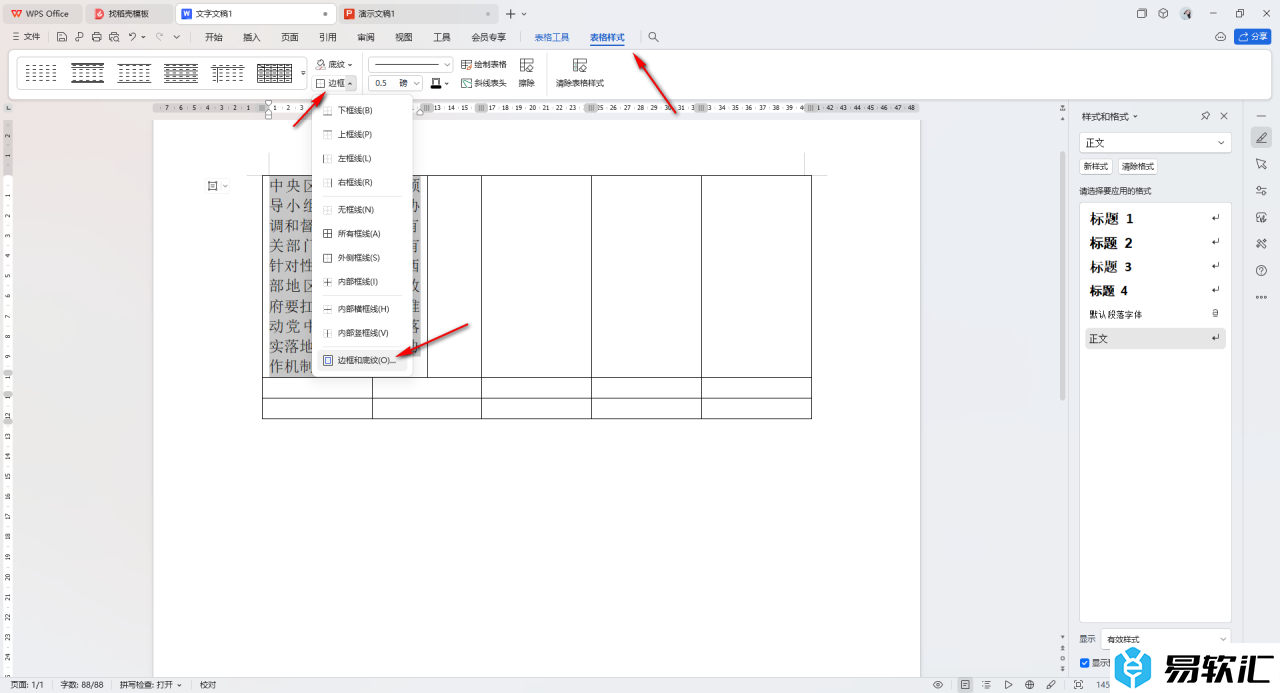Close the Styles and Formatting pane
The image size is (1280, 693).
pyautogui.click(x=1224, y=117)
